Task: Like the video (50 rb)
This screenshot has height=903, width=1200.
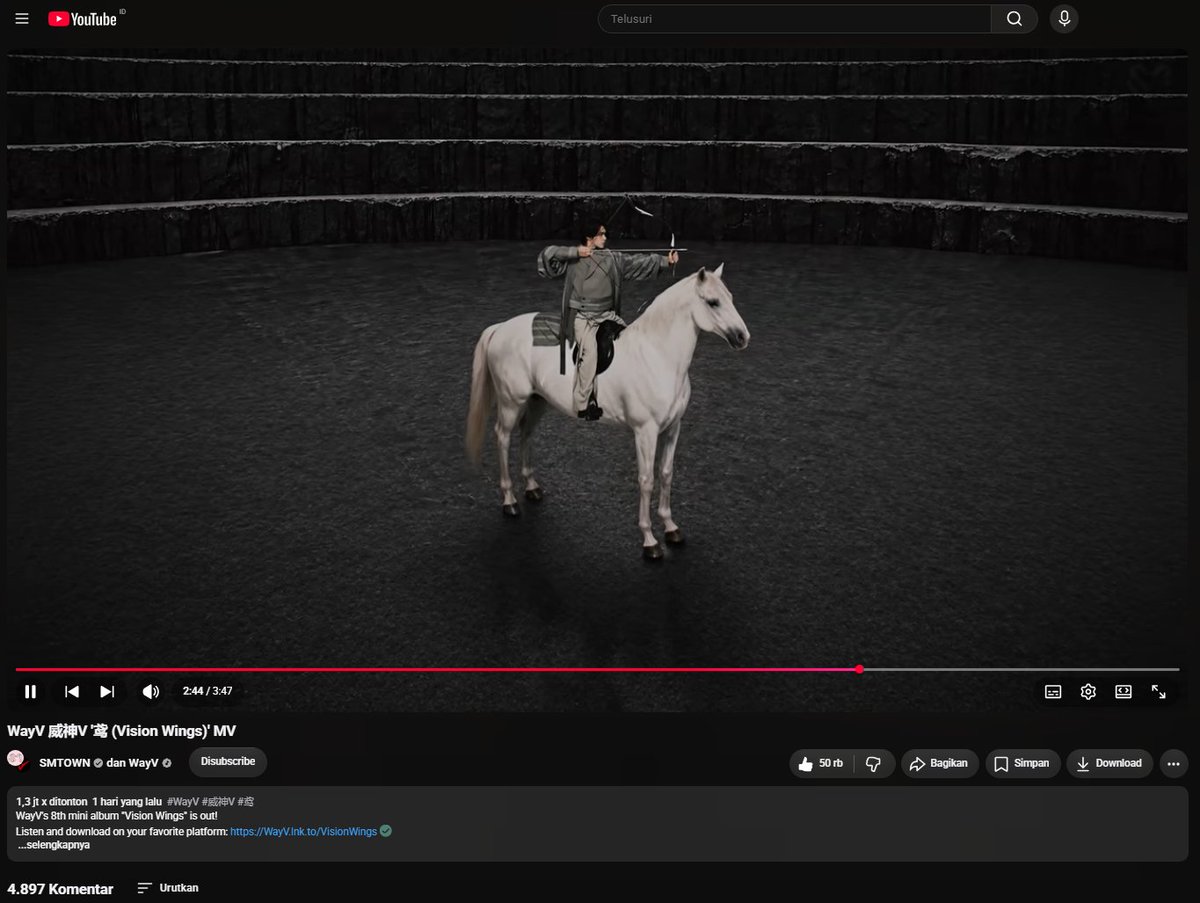Action: click(x=821, y=763)
